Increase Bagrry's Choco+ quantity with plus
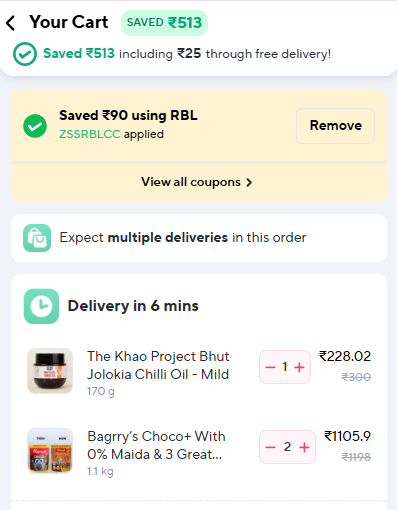397x510 pixels. (304, 447)
